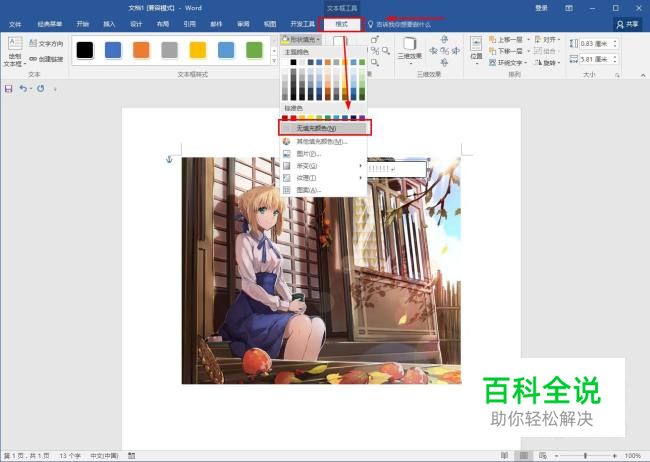Switch to the 视图 View tab
Screen dimensions: 650x462
click(270, 24)
